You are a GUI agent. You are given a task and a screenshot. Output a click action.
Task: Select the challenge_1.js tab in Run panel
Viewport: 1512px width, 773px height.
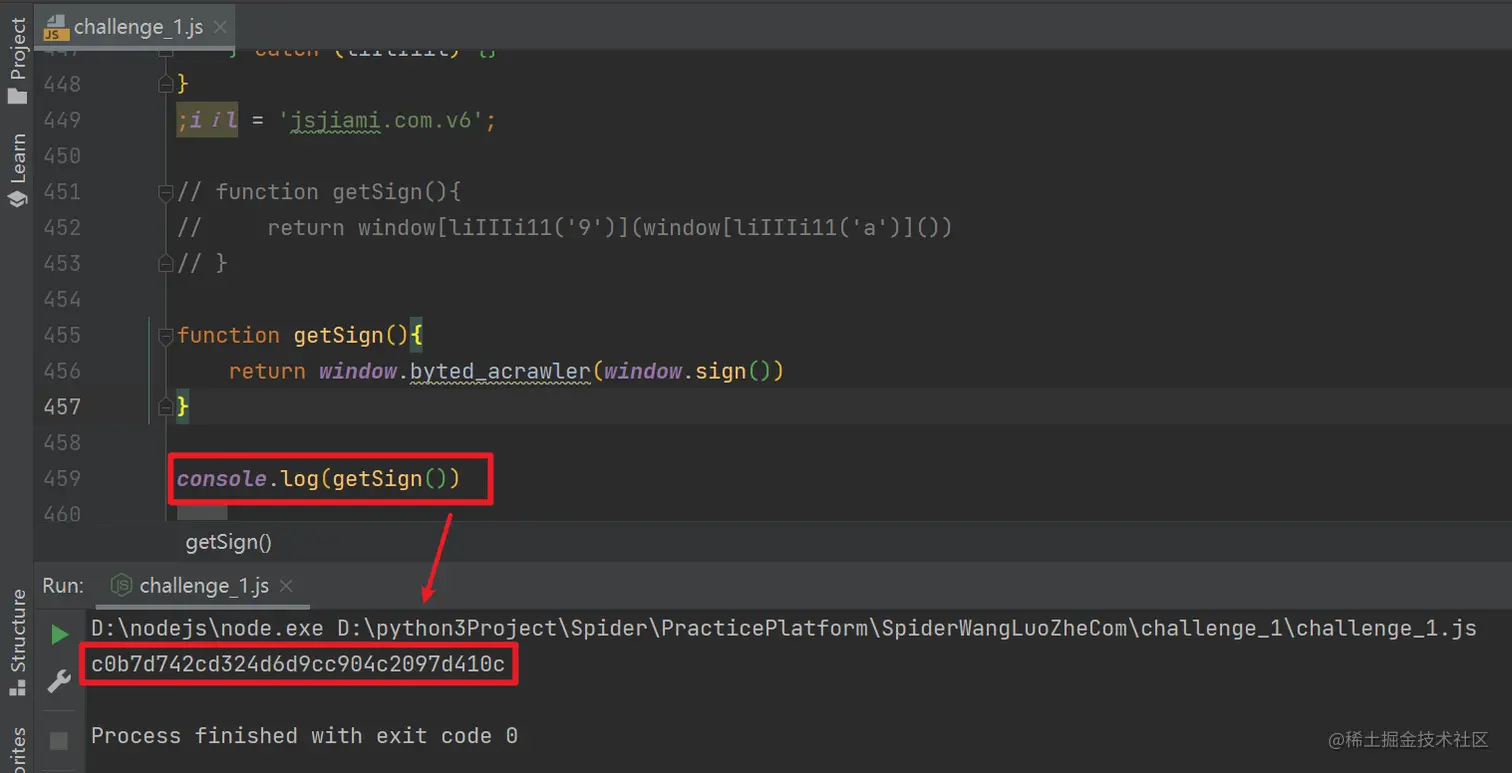tap(203, 586)
